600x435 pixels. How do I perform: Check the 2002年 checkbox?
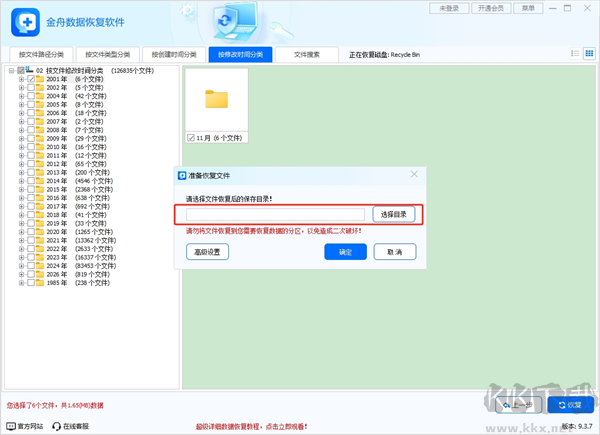31,88
